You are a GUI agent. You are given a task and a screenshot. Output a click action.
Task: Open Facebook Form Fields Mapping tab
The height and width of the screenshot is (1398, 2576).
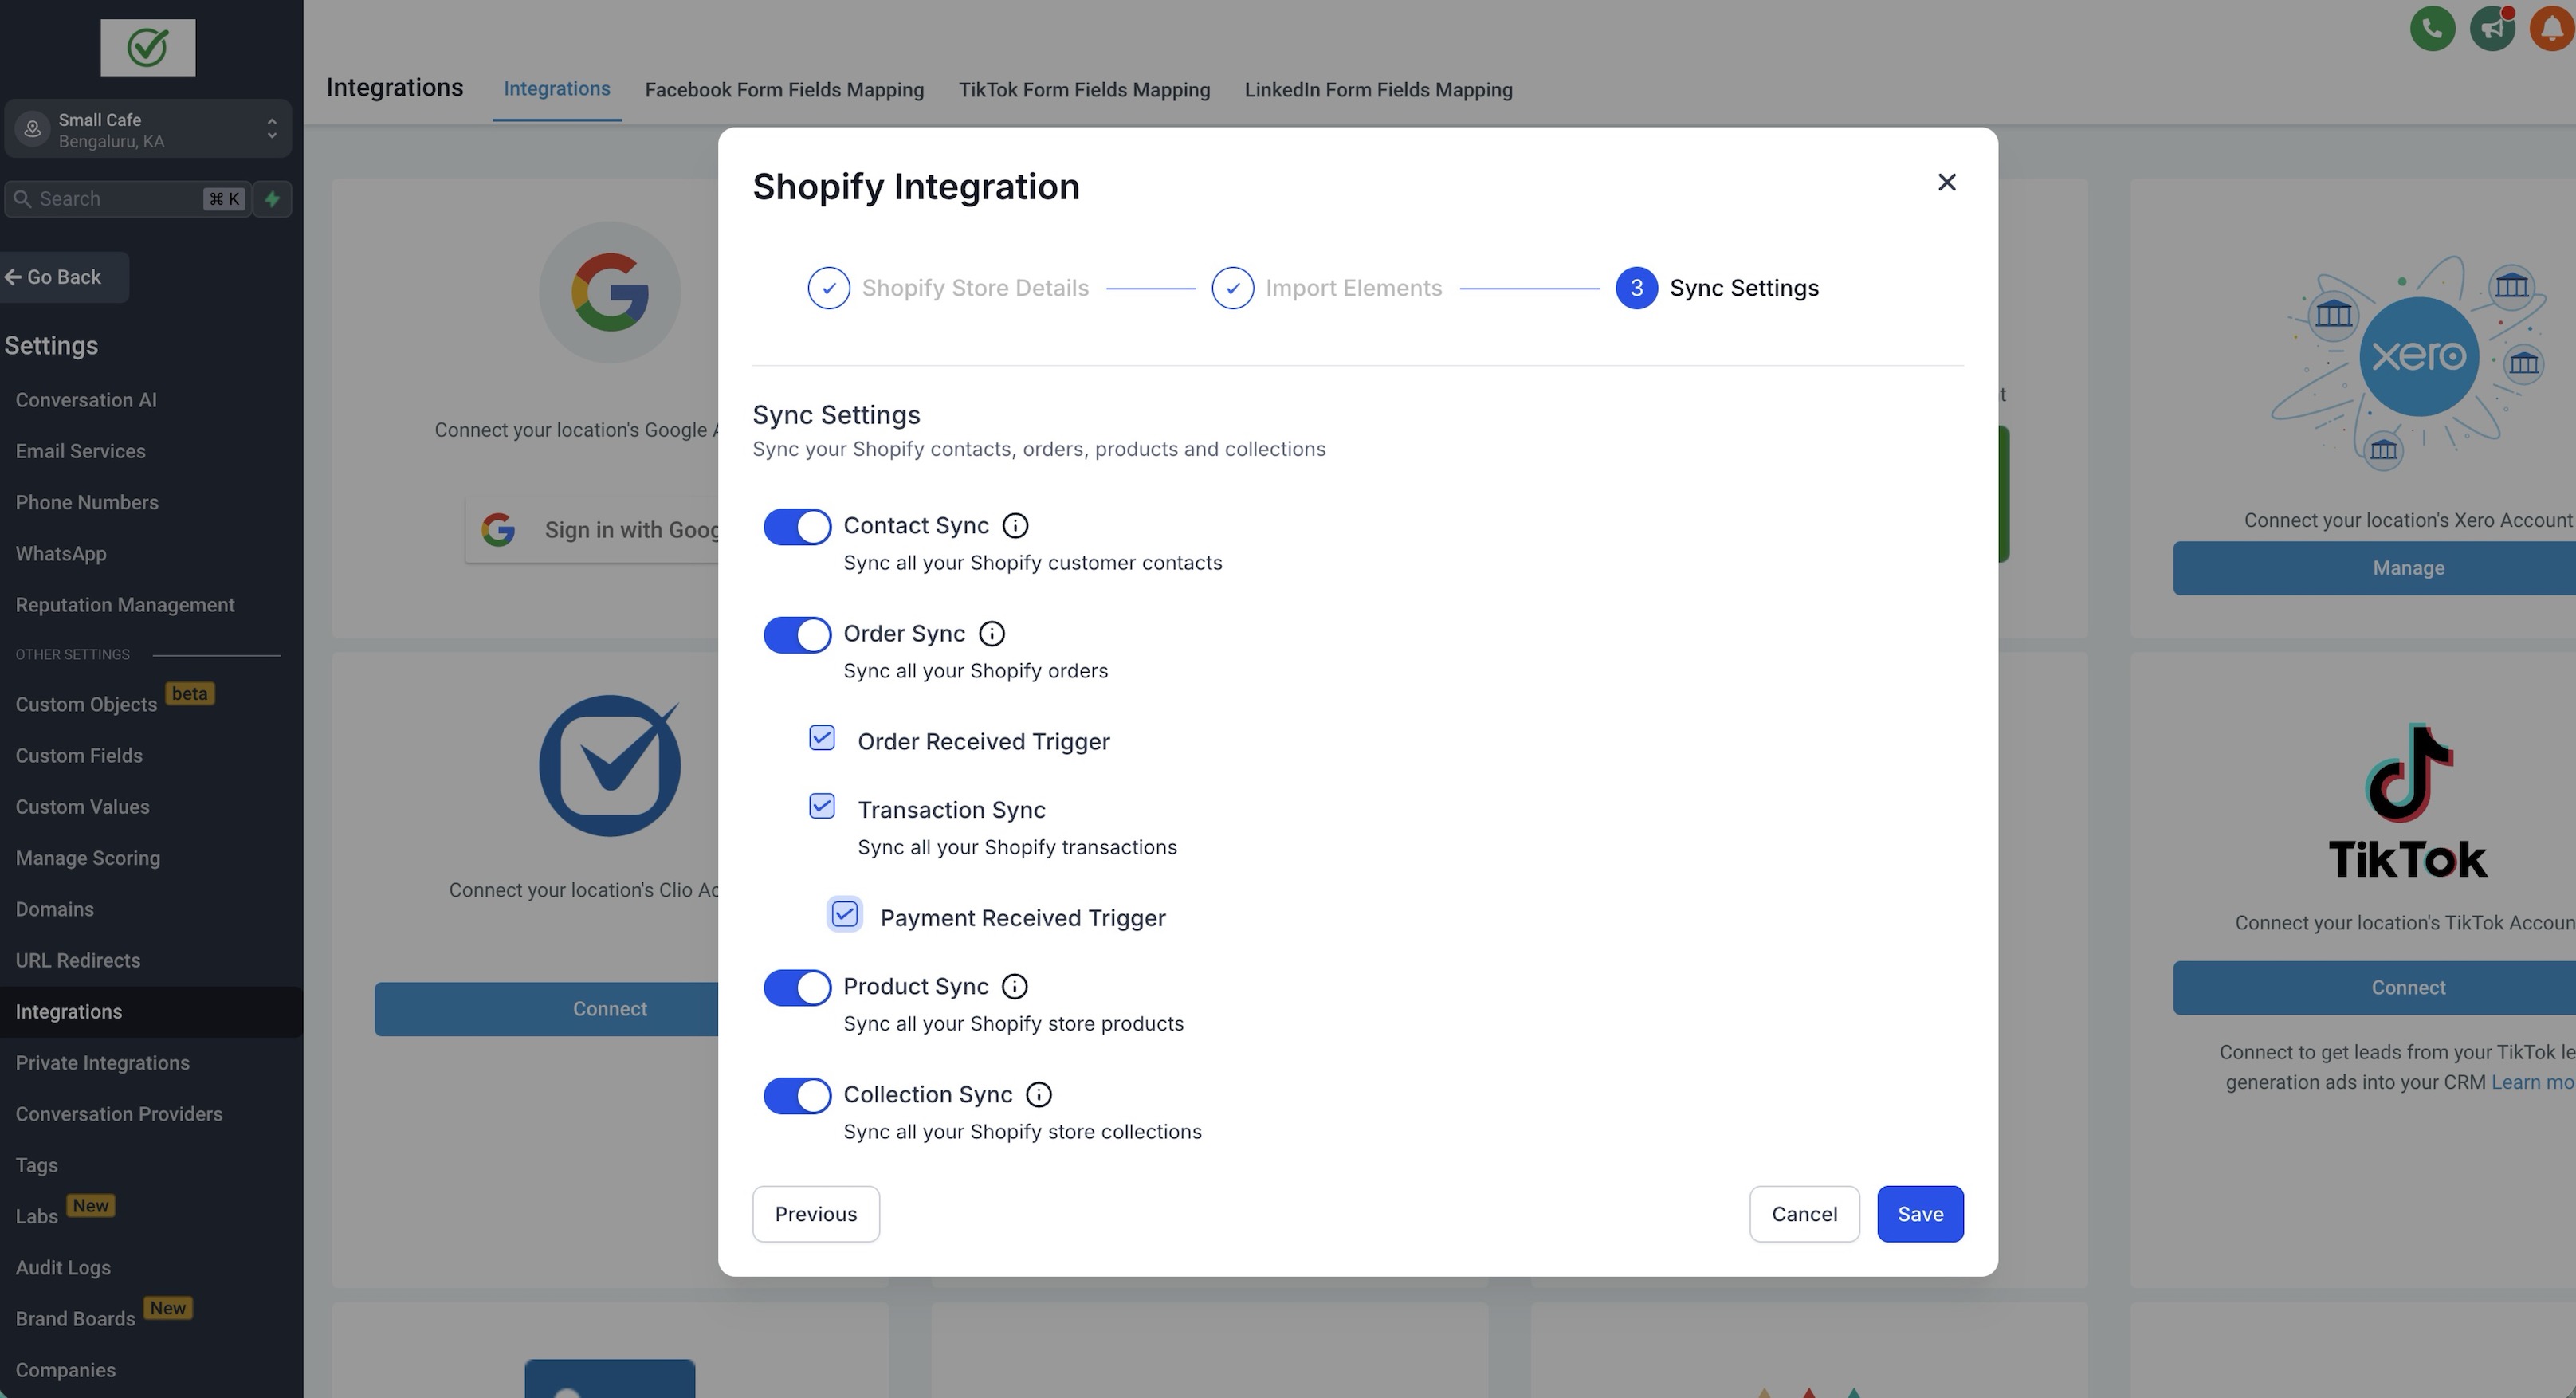pyautogui.click(x=784, y=90)
